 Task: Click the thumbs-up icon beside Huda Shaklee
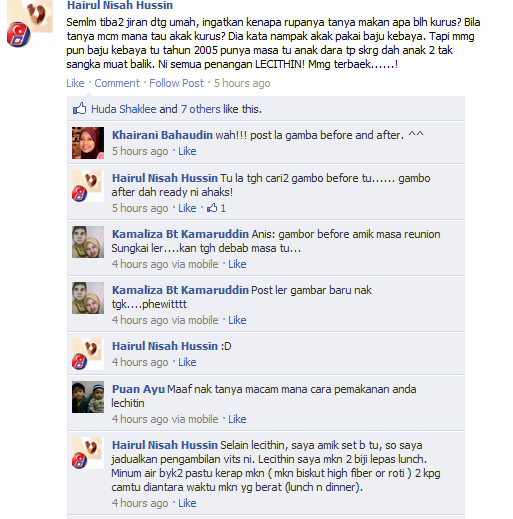[x=79, y=109]
